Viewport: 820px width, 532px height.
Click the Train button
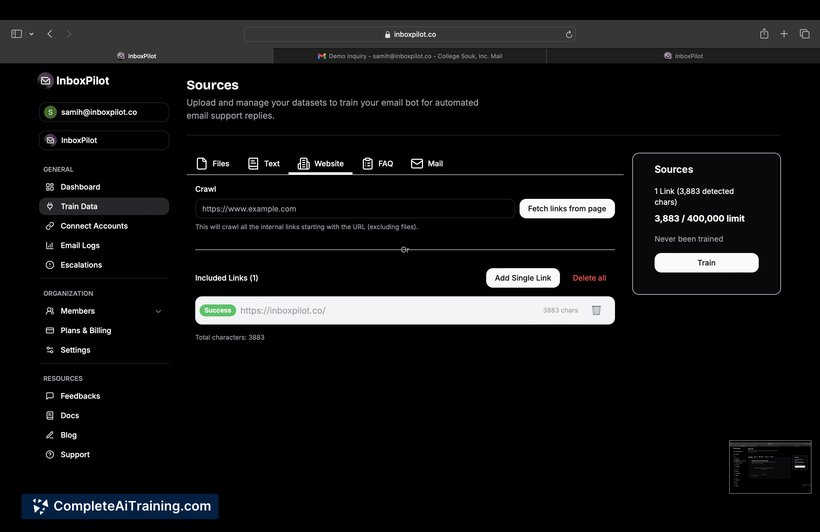tap(707, 263)
